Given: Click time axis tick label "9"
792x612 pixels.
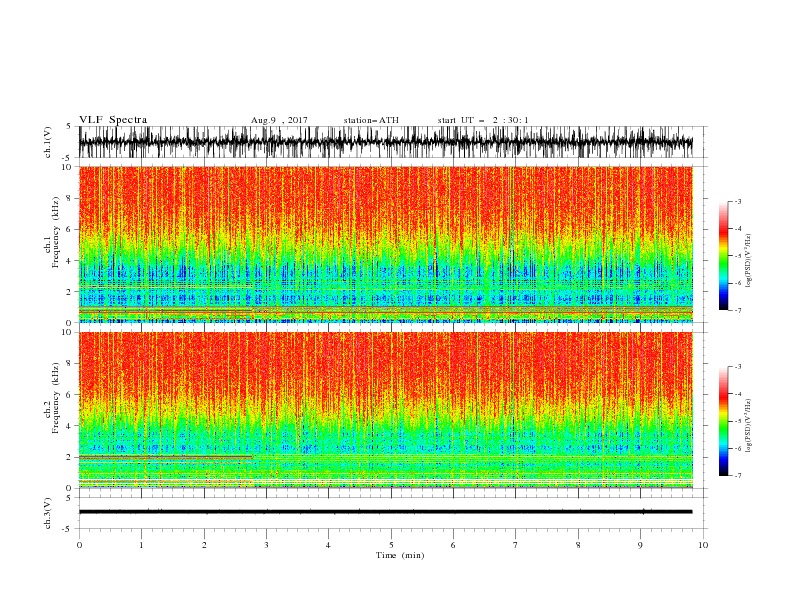Looking at the screenshot, I should tap(640, 545).
